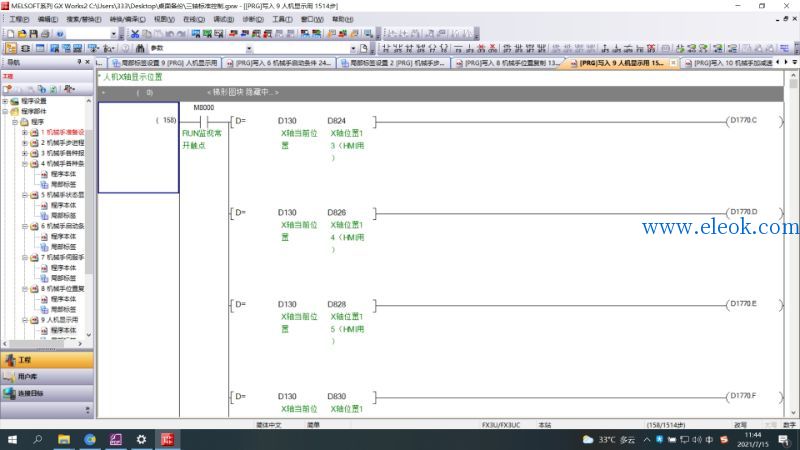
Task: Open the Settings gear on the taskbar
Action: coord(141,439)
